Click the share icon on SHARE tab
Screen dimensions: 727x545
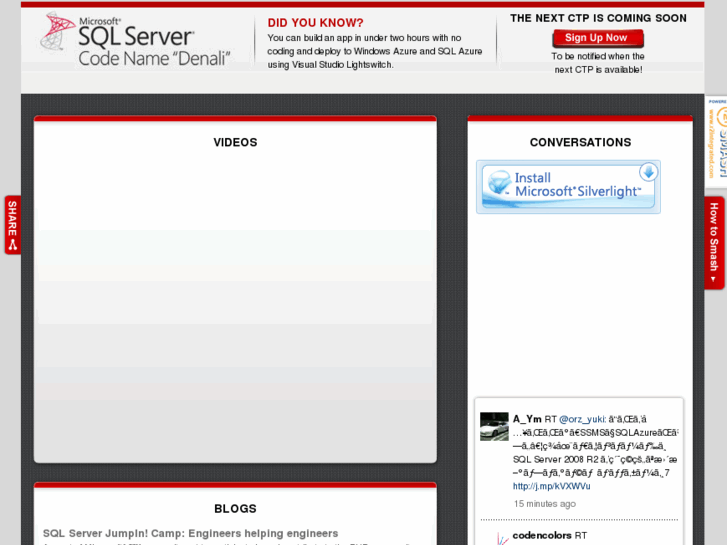point(13,245)
